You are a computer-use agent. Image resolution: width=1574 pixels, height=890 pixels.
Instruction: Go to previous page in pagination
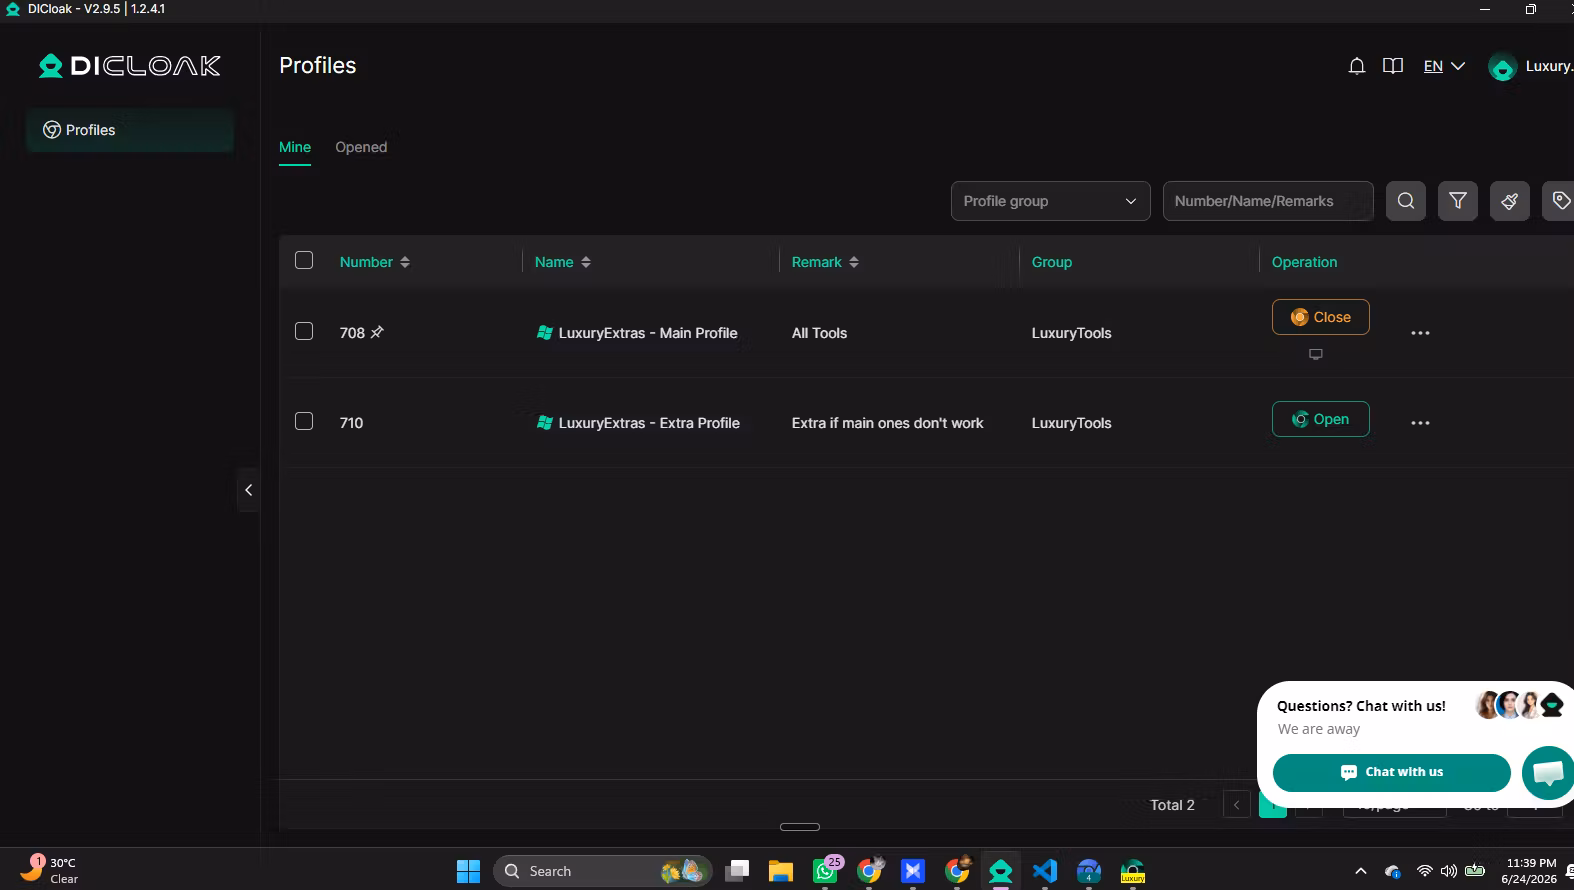[x=1237, y=805]
